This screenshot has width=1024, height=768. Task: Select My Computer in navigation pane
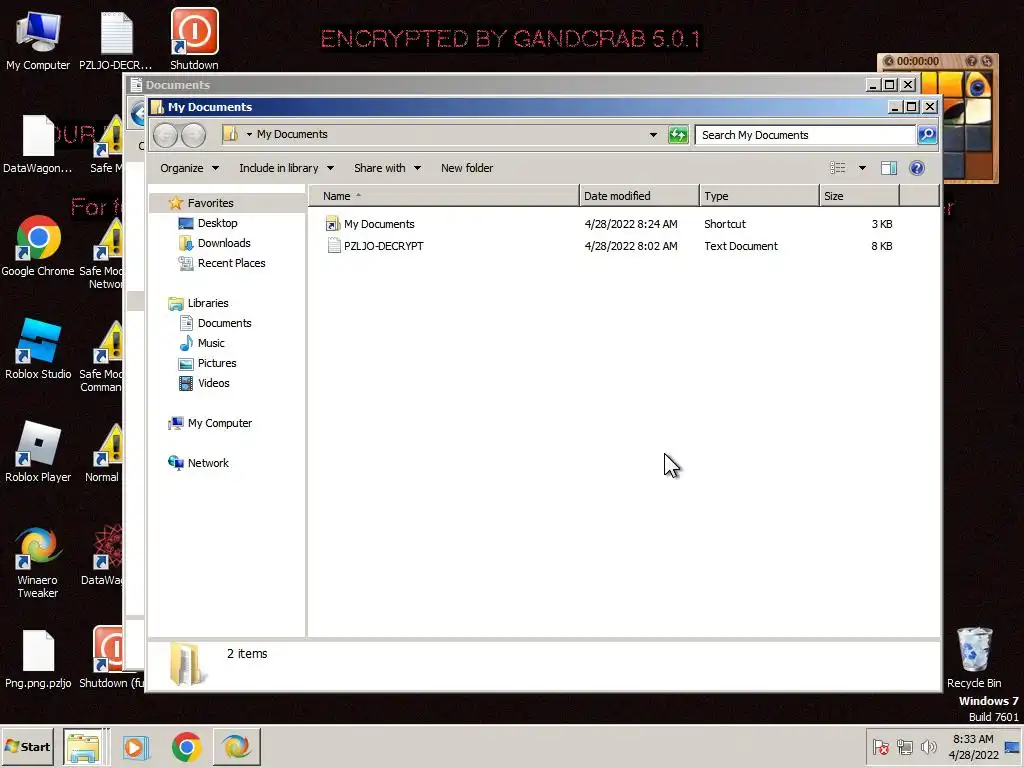pyautogui.click(x=219, y=423)
